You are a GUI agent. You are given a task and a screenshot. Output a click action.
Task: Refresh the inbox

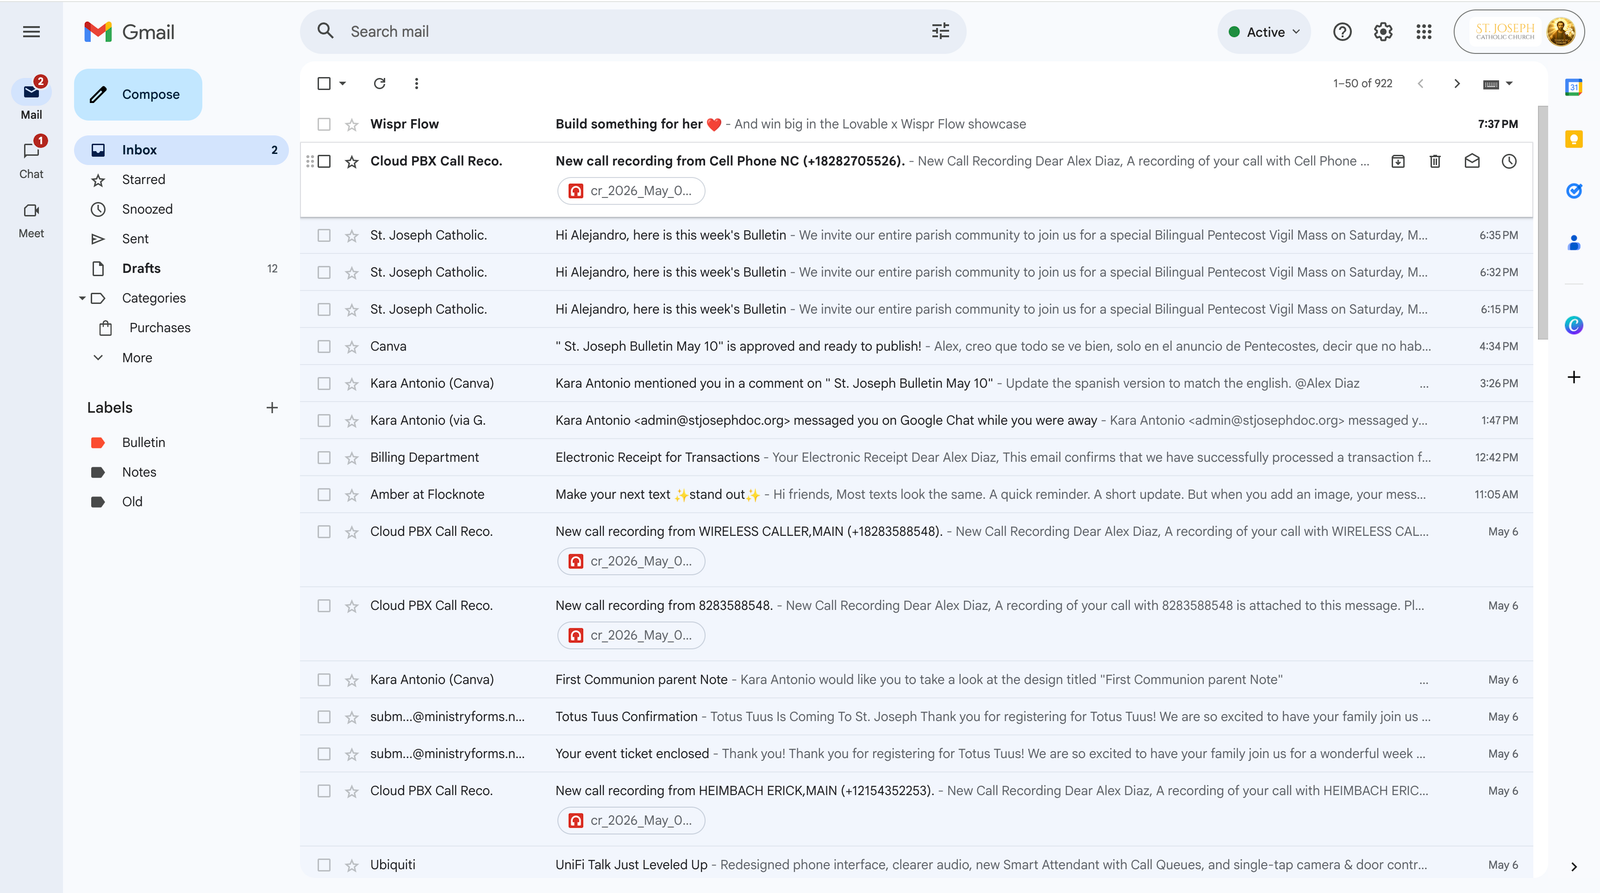(380, 84)
